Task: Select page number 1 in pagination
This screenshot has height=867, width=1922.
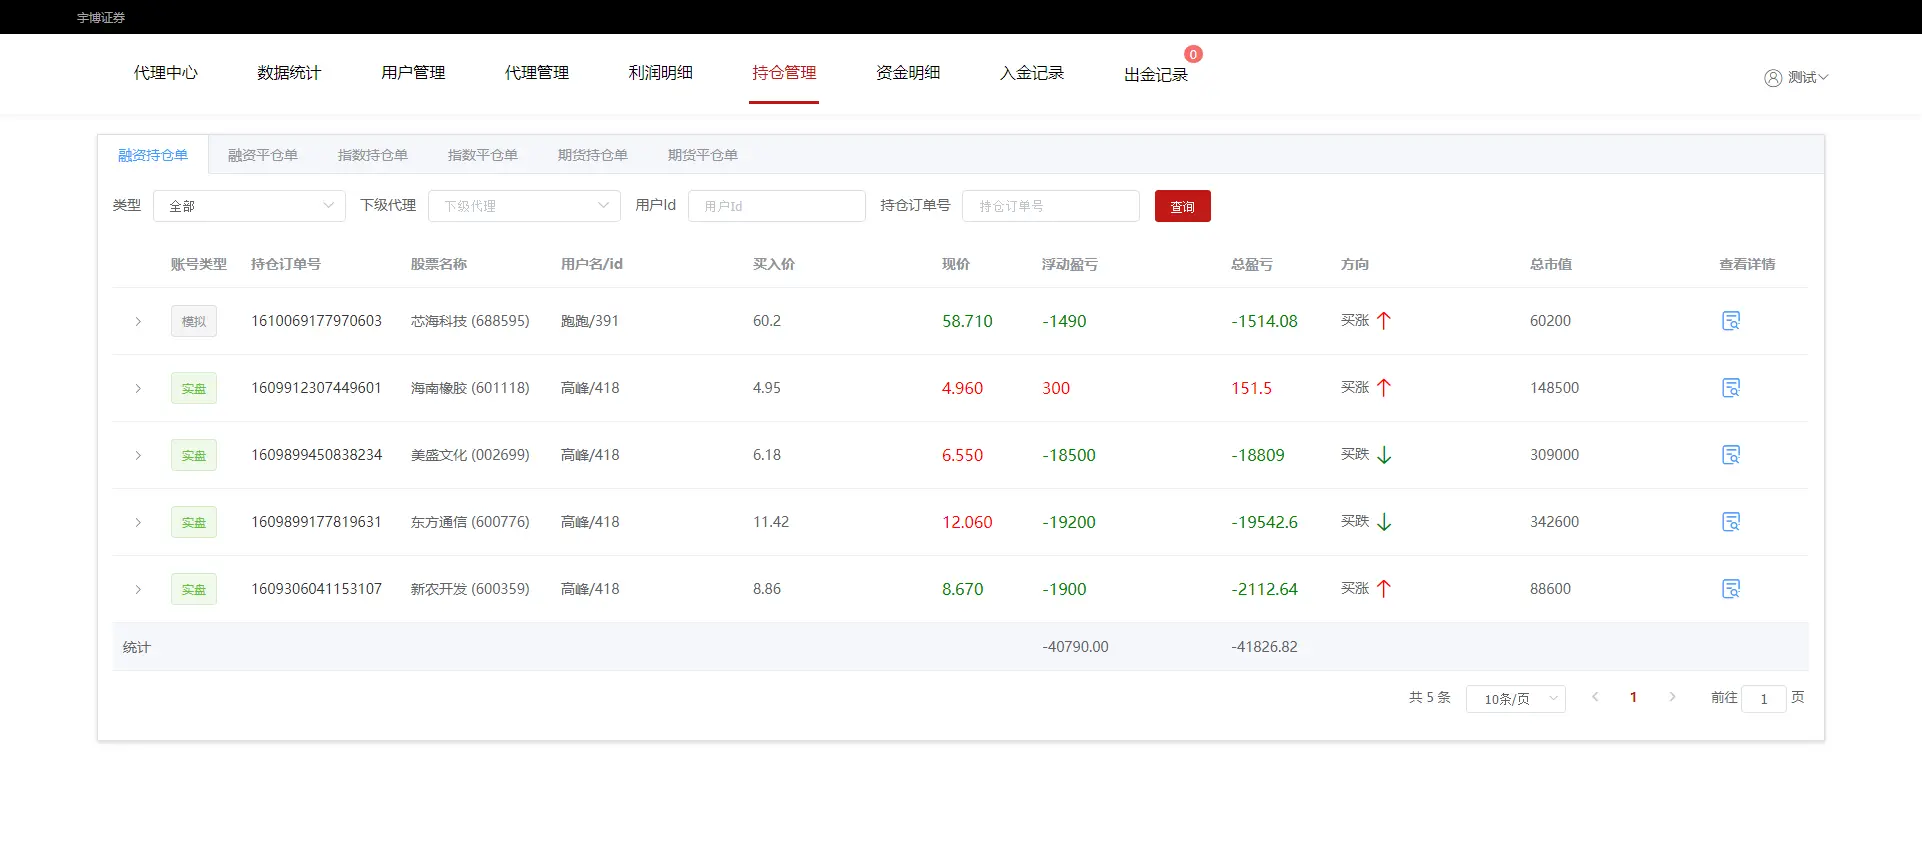Action: coord(1633,697)
